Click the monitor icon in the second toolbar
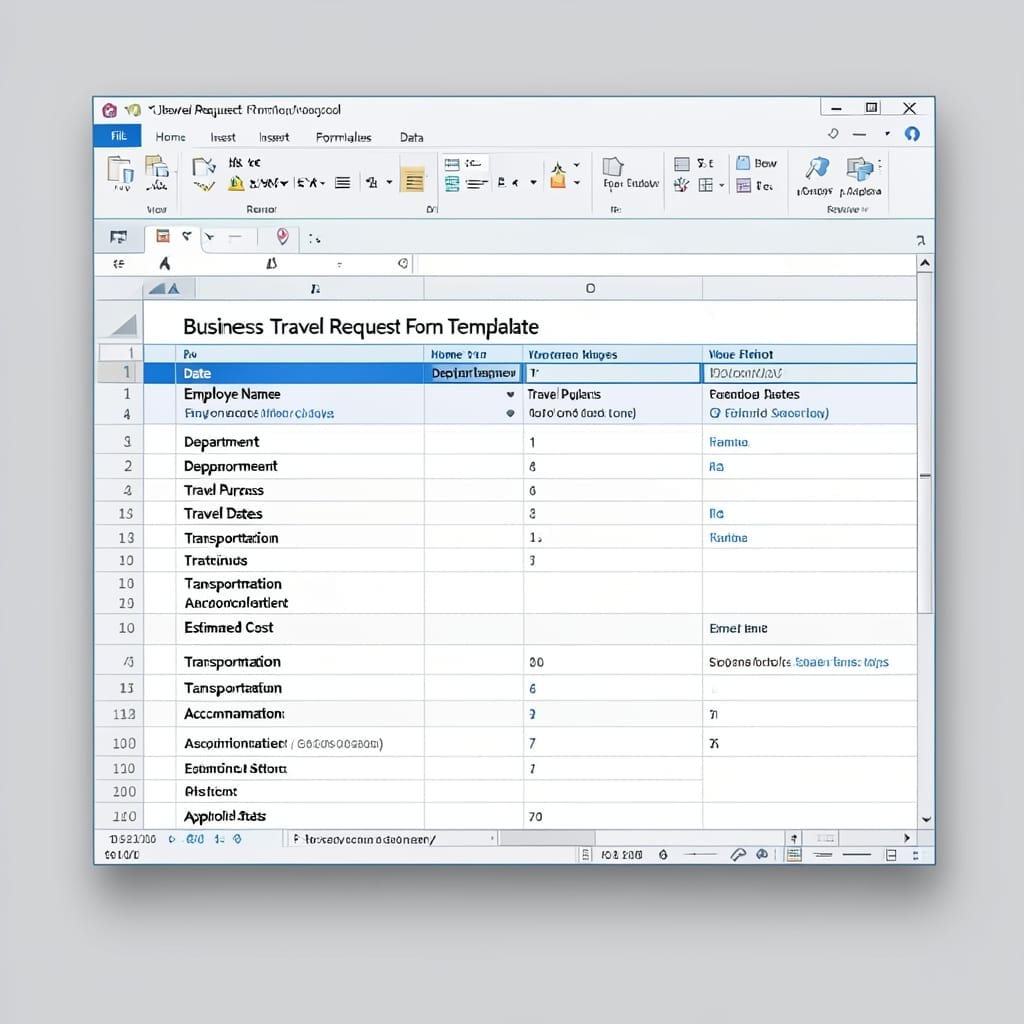 (118, 237)
